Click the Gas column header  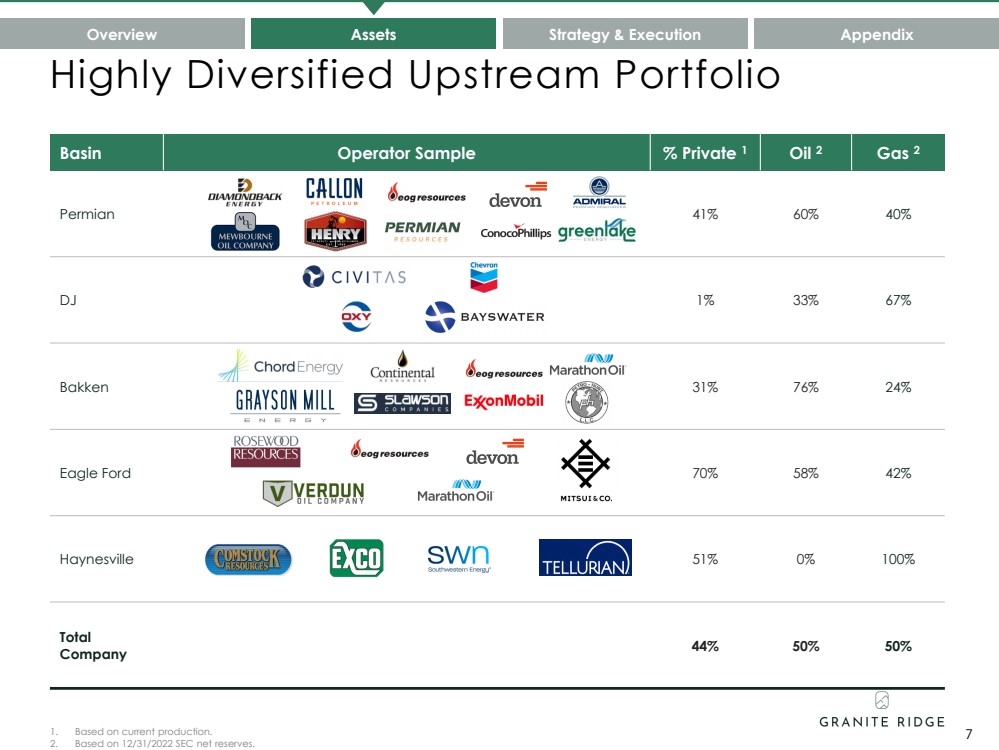coord(898,153)
